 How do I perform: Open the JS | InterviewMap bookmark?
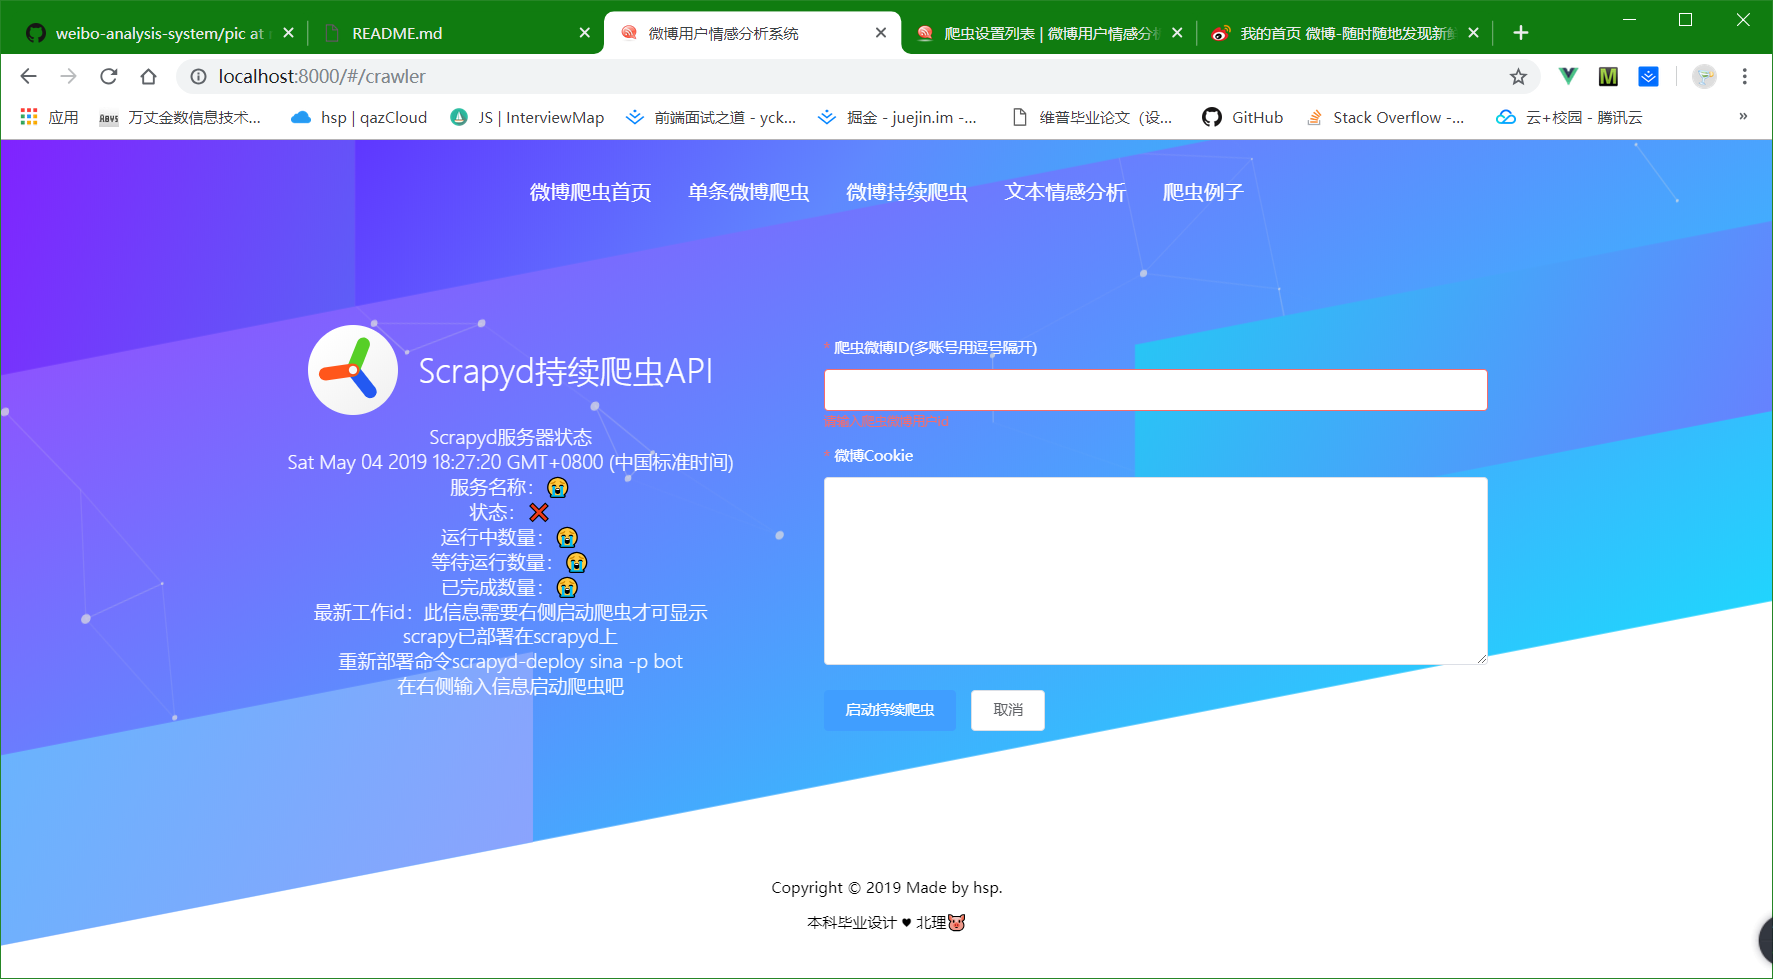[x=527, y=117]
